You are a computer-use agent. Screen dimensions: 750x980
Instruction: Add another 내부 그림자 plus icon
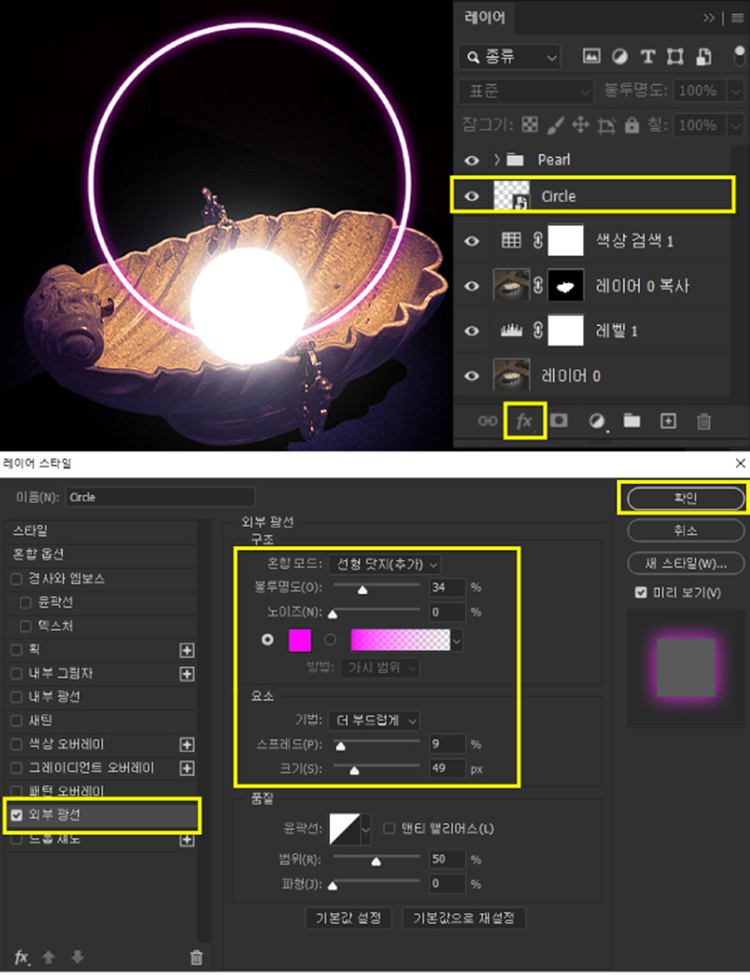[x=187, y=674]
